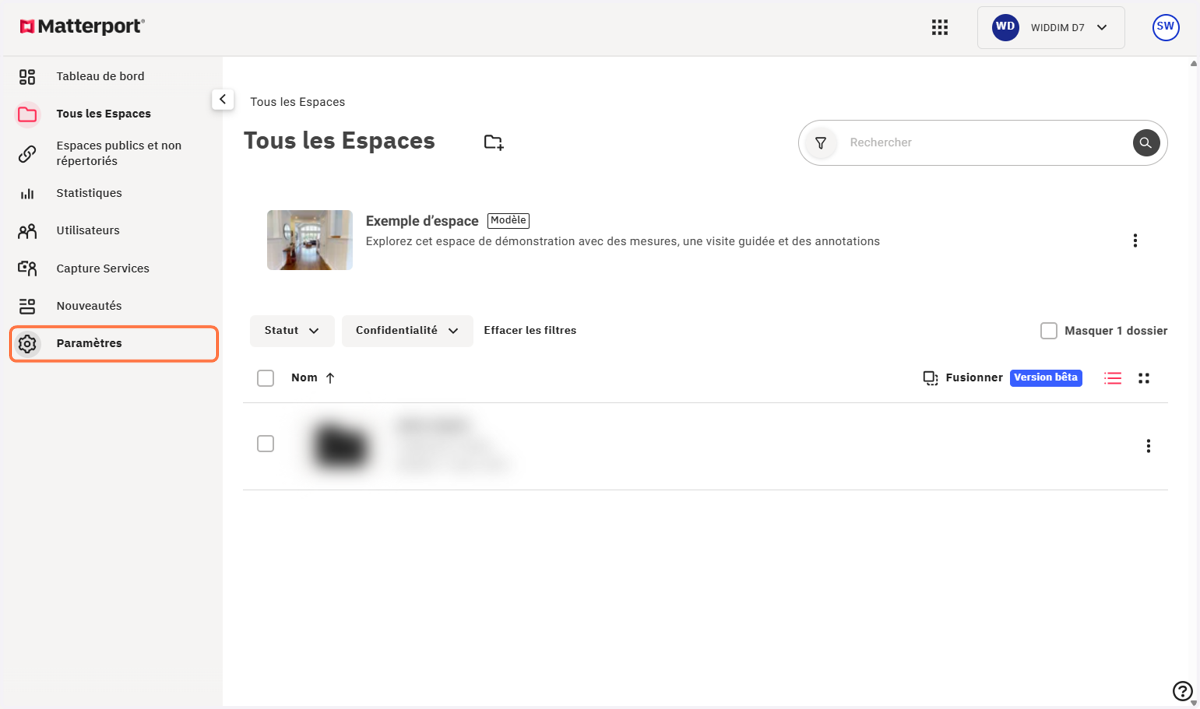Click the dark search magnifier button

1146,143
